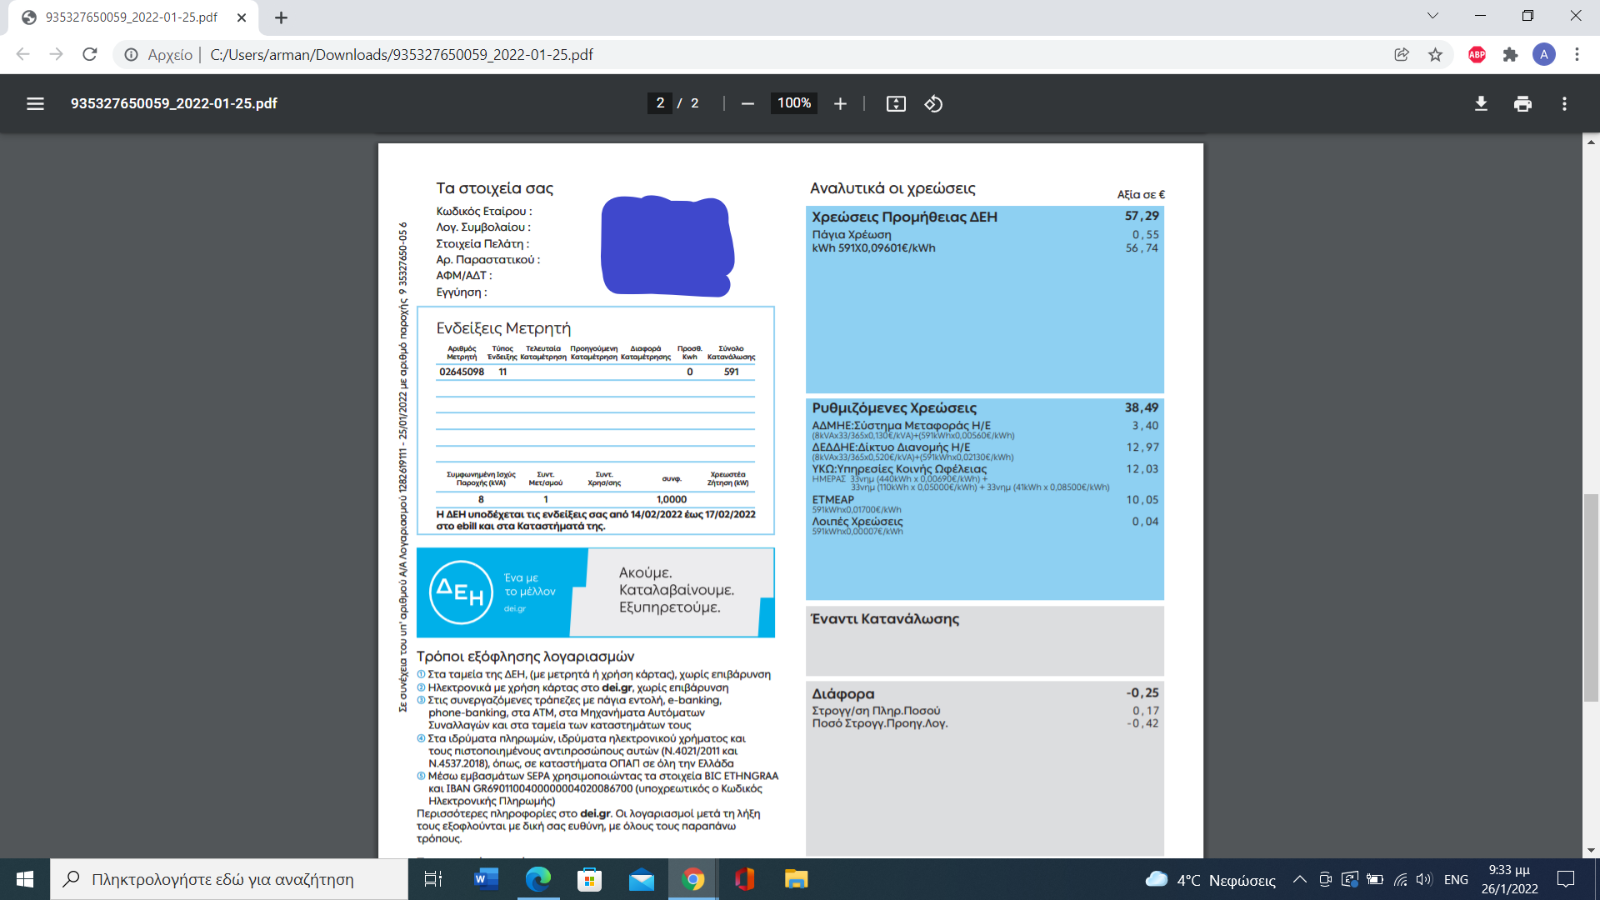Click the address bar file path
Screen dimensions: 1600x900
(x=401, y=55)
